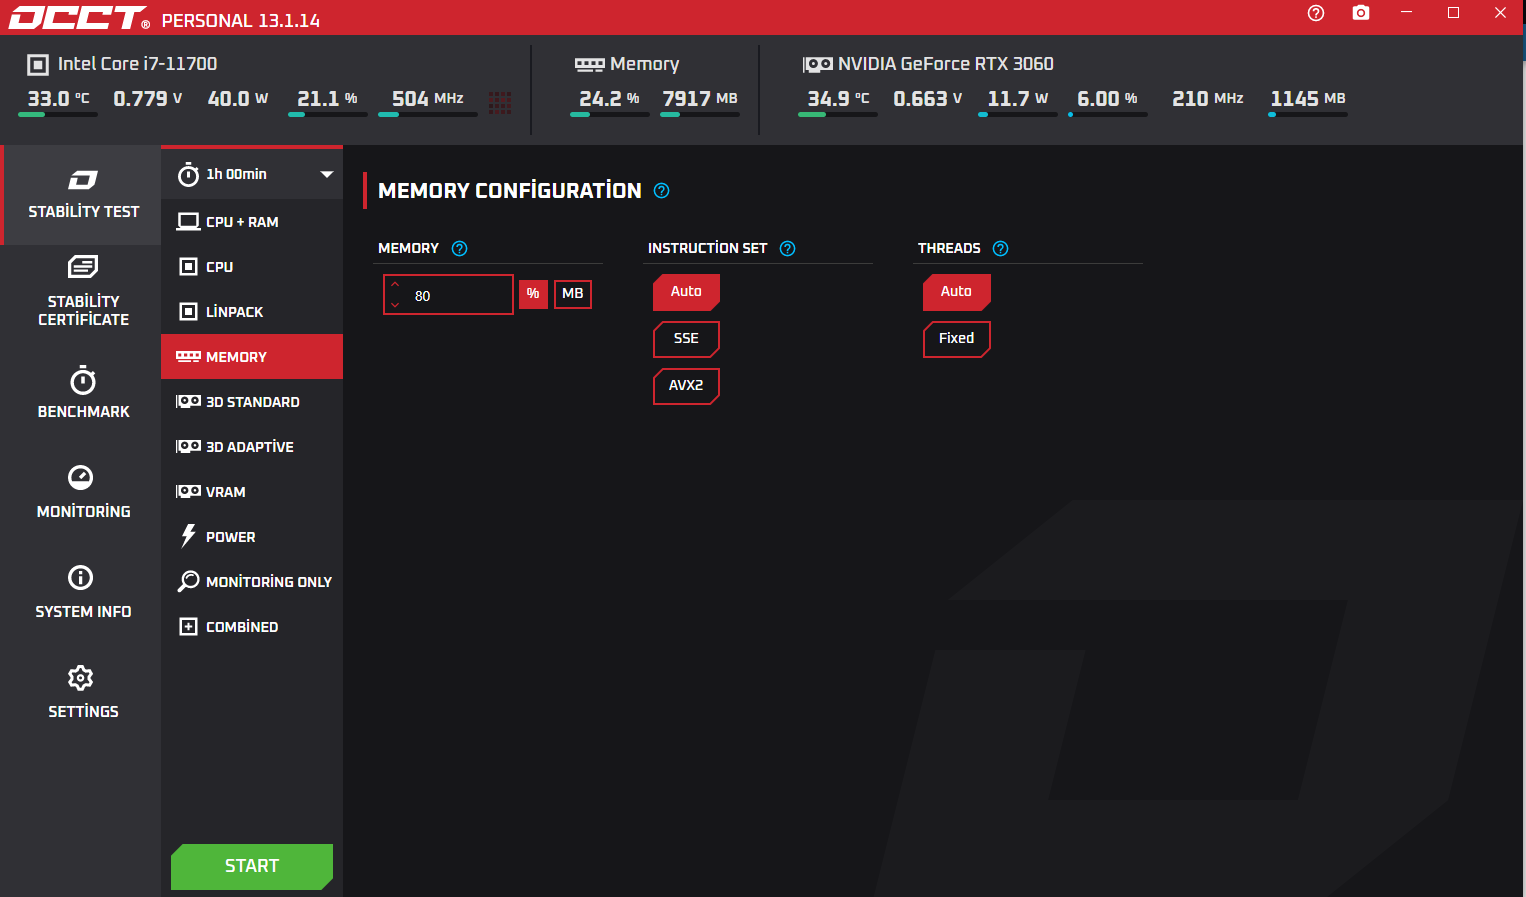Click the NVIDIA GeForce RTX 3060 GPU icon

[x=818, y=65]
